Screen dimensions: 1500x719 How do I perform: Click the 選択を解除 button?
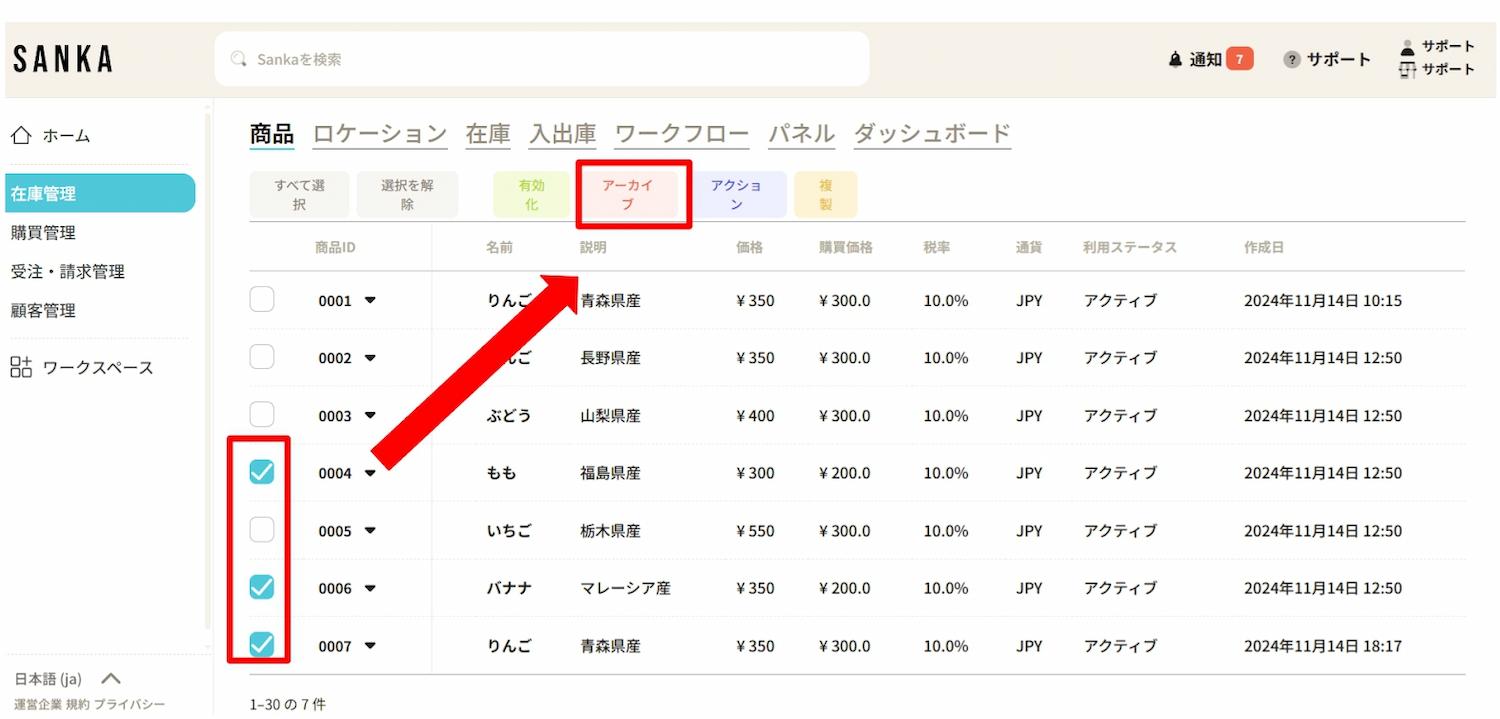407,195
